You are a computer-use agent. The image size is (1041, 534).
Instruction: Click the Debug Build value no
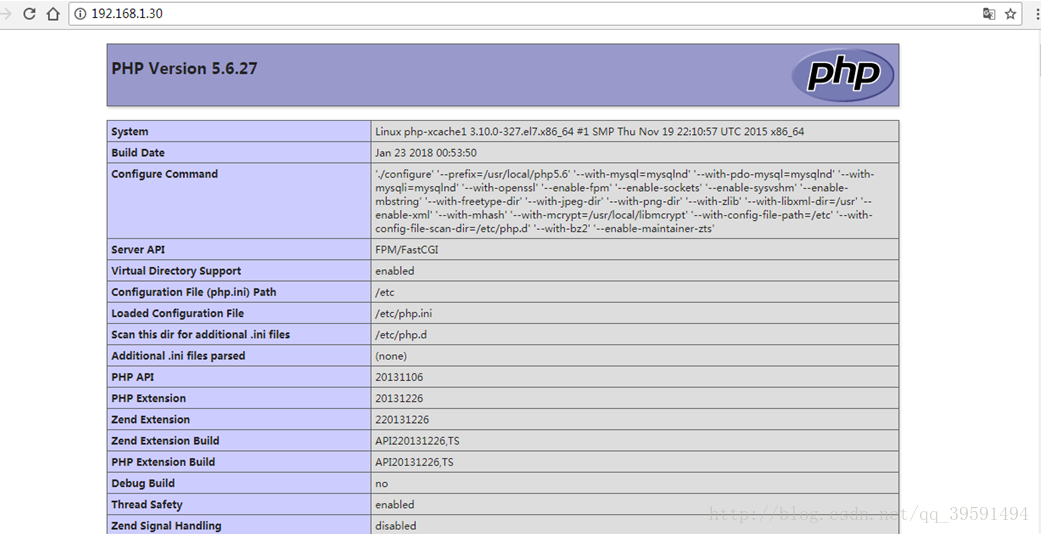click(x=382, y=483)
